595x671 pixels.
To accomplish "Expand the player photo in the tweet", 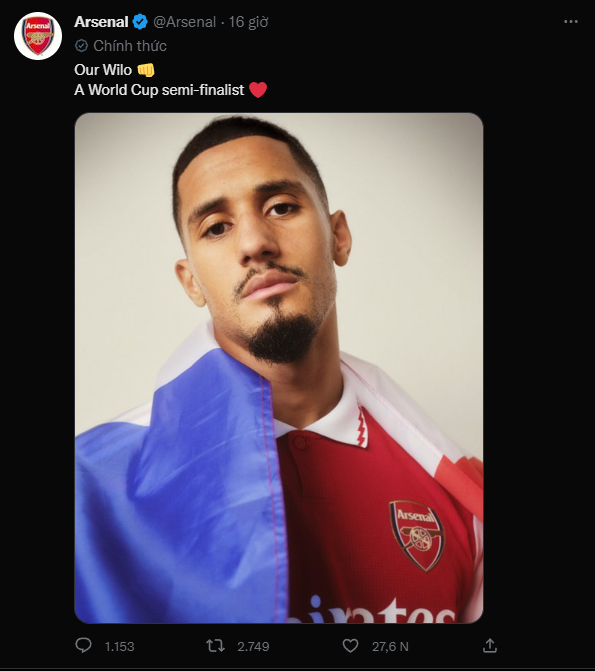I will point(279,368).
